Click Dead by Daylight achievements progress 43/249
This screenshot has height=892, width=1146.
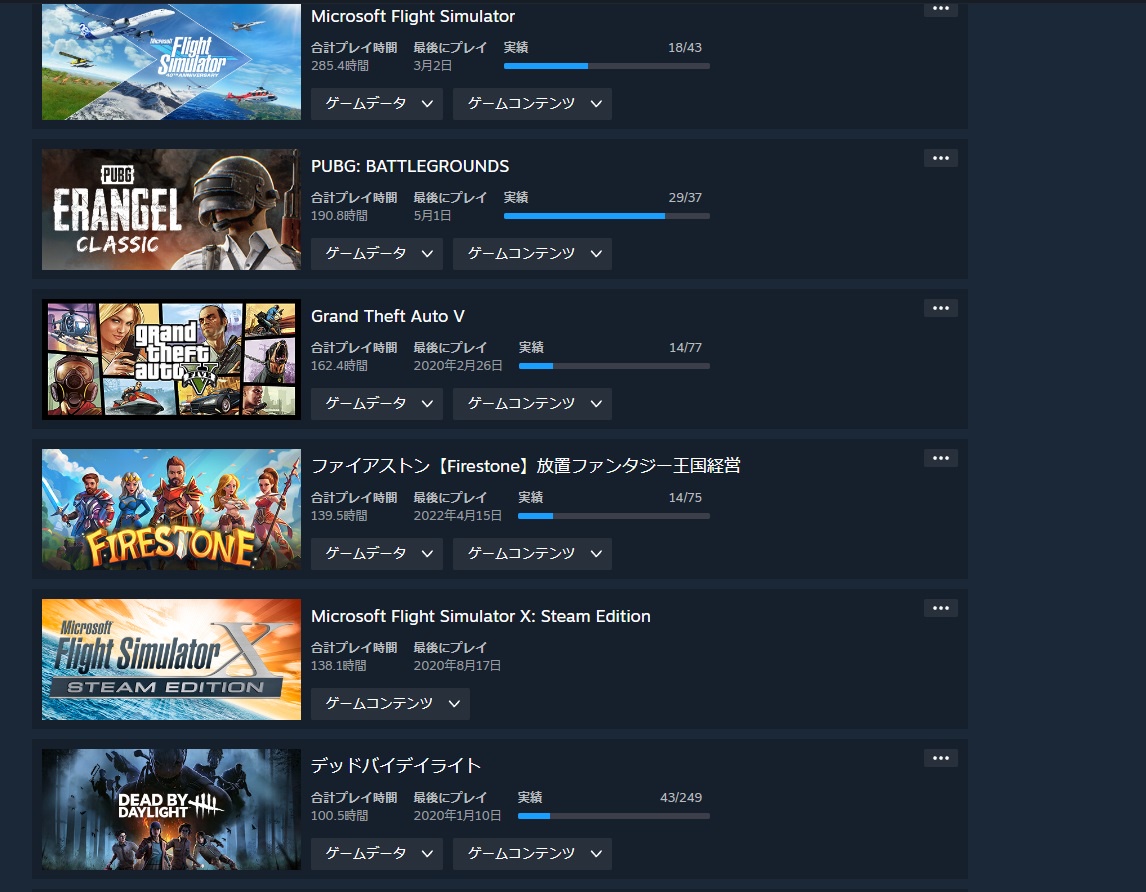(613, 816)
